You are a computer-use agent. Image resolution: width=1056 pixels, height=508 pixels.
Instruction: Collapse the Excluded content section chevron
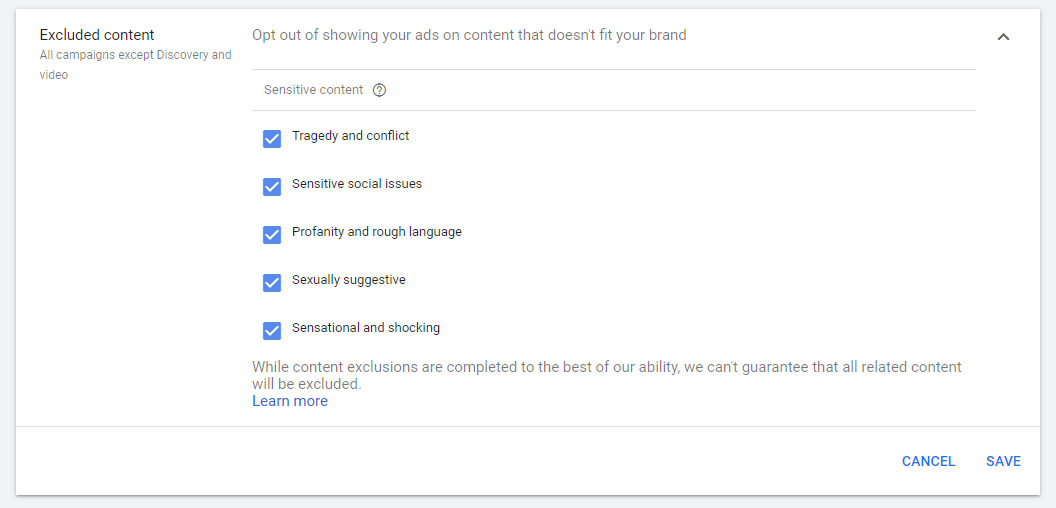[1003, 36]
